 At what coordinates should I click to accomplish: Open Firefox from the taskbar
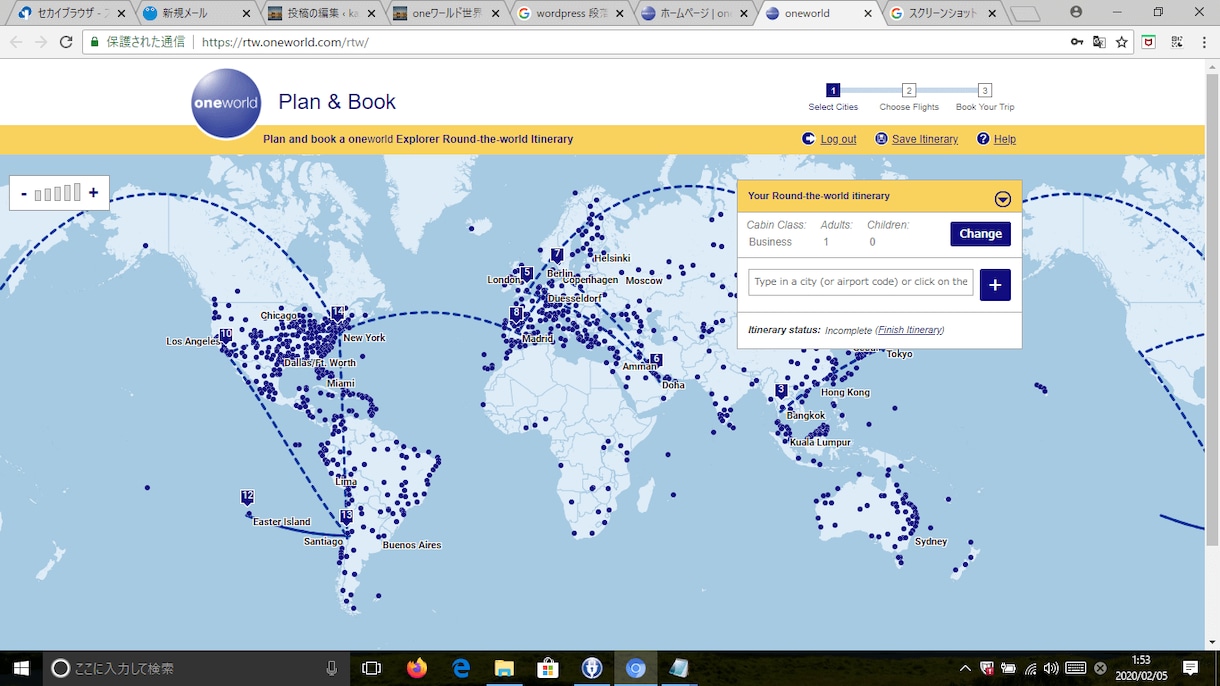pos(417,668)
